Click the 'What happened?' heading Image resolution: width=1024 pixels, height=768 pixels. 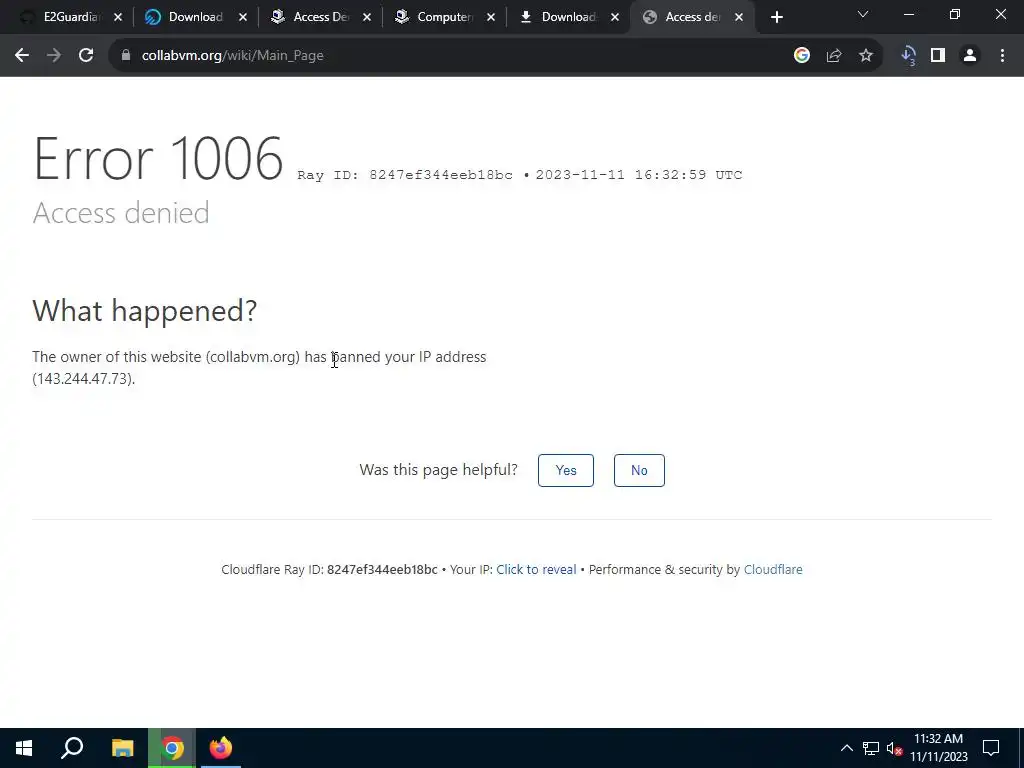click(144, 310)
